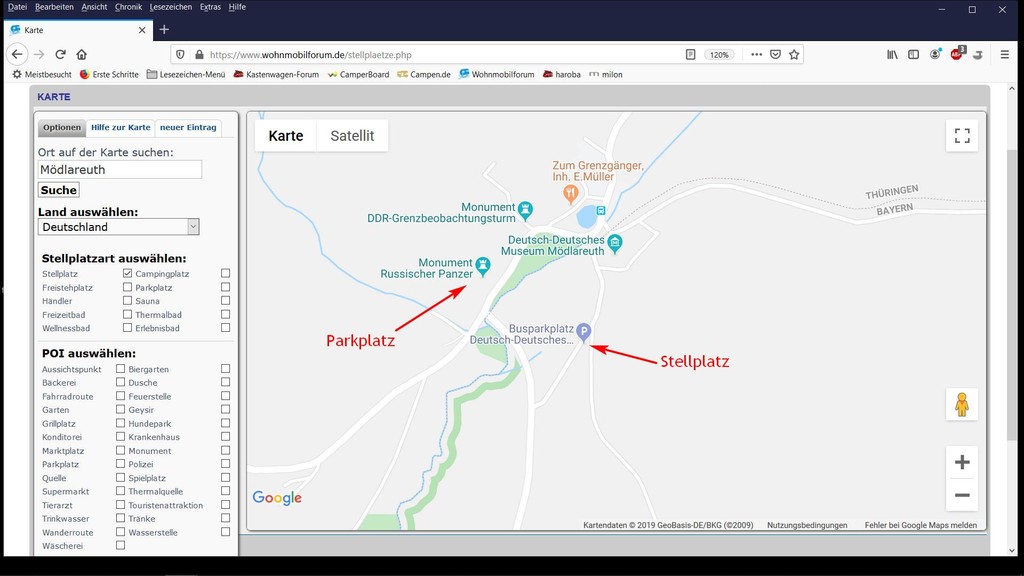Show the sidebar via sidebar icon

[x=914, y=55]
